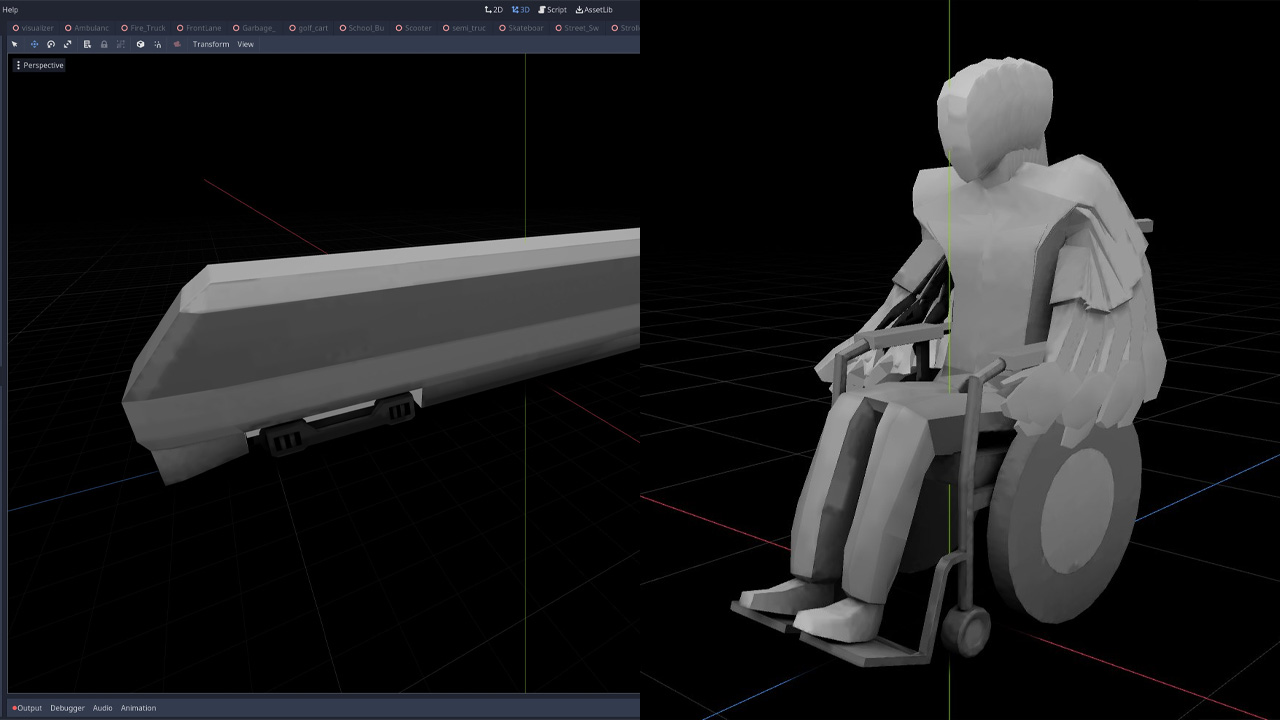Toggle the snap mode icon
Viewport: 1280px width, 720px height.
(158, 44)
